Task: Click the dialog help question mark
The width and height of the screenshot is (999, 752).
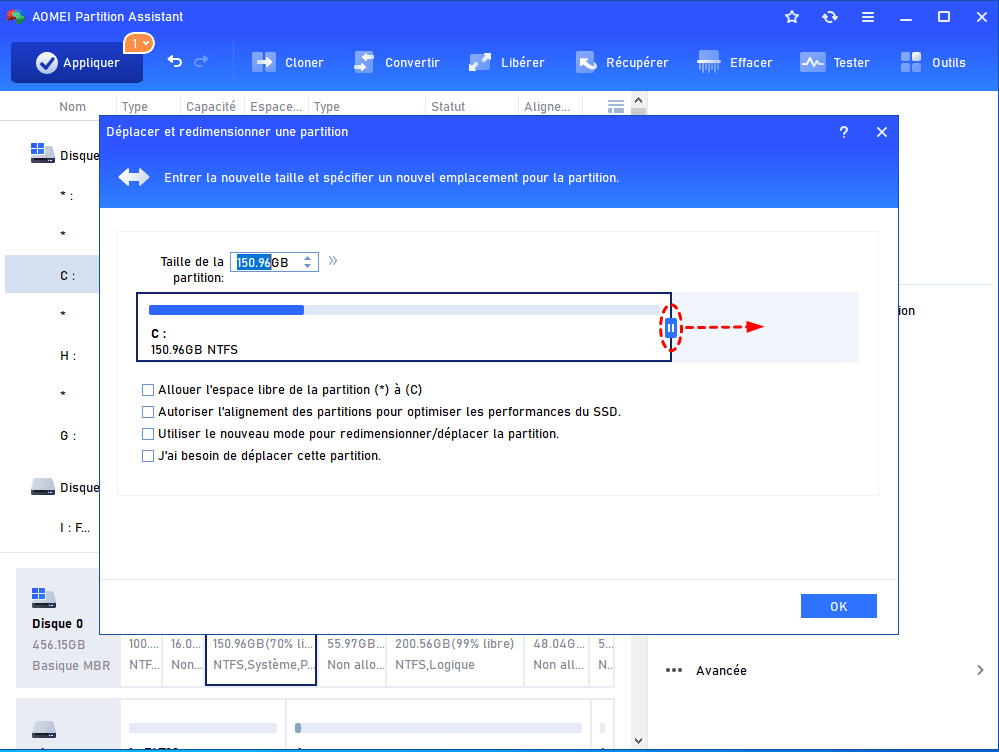Action: click(x=844, y=132)
